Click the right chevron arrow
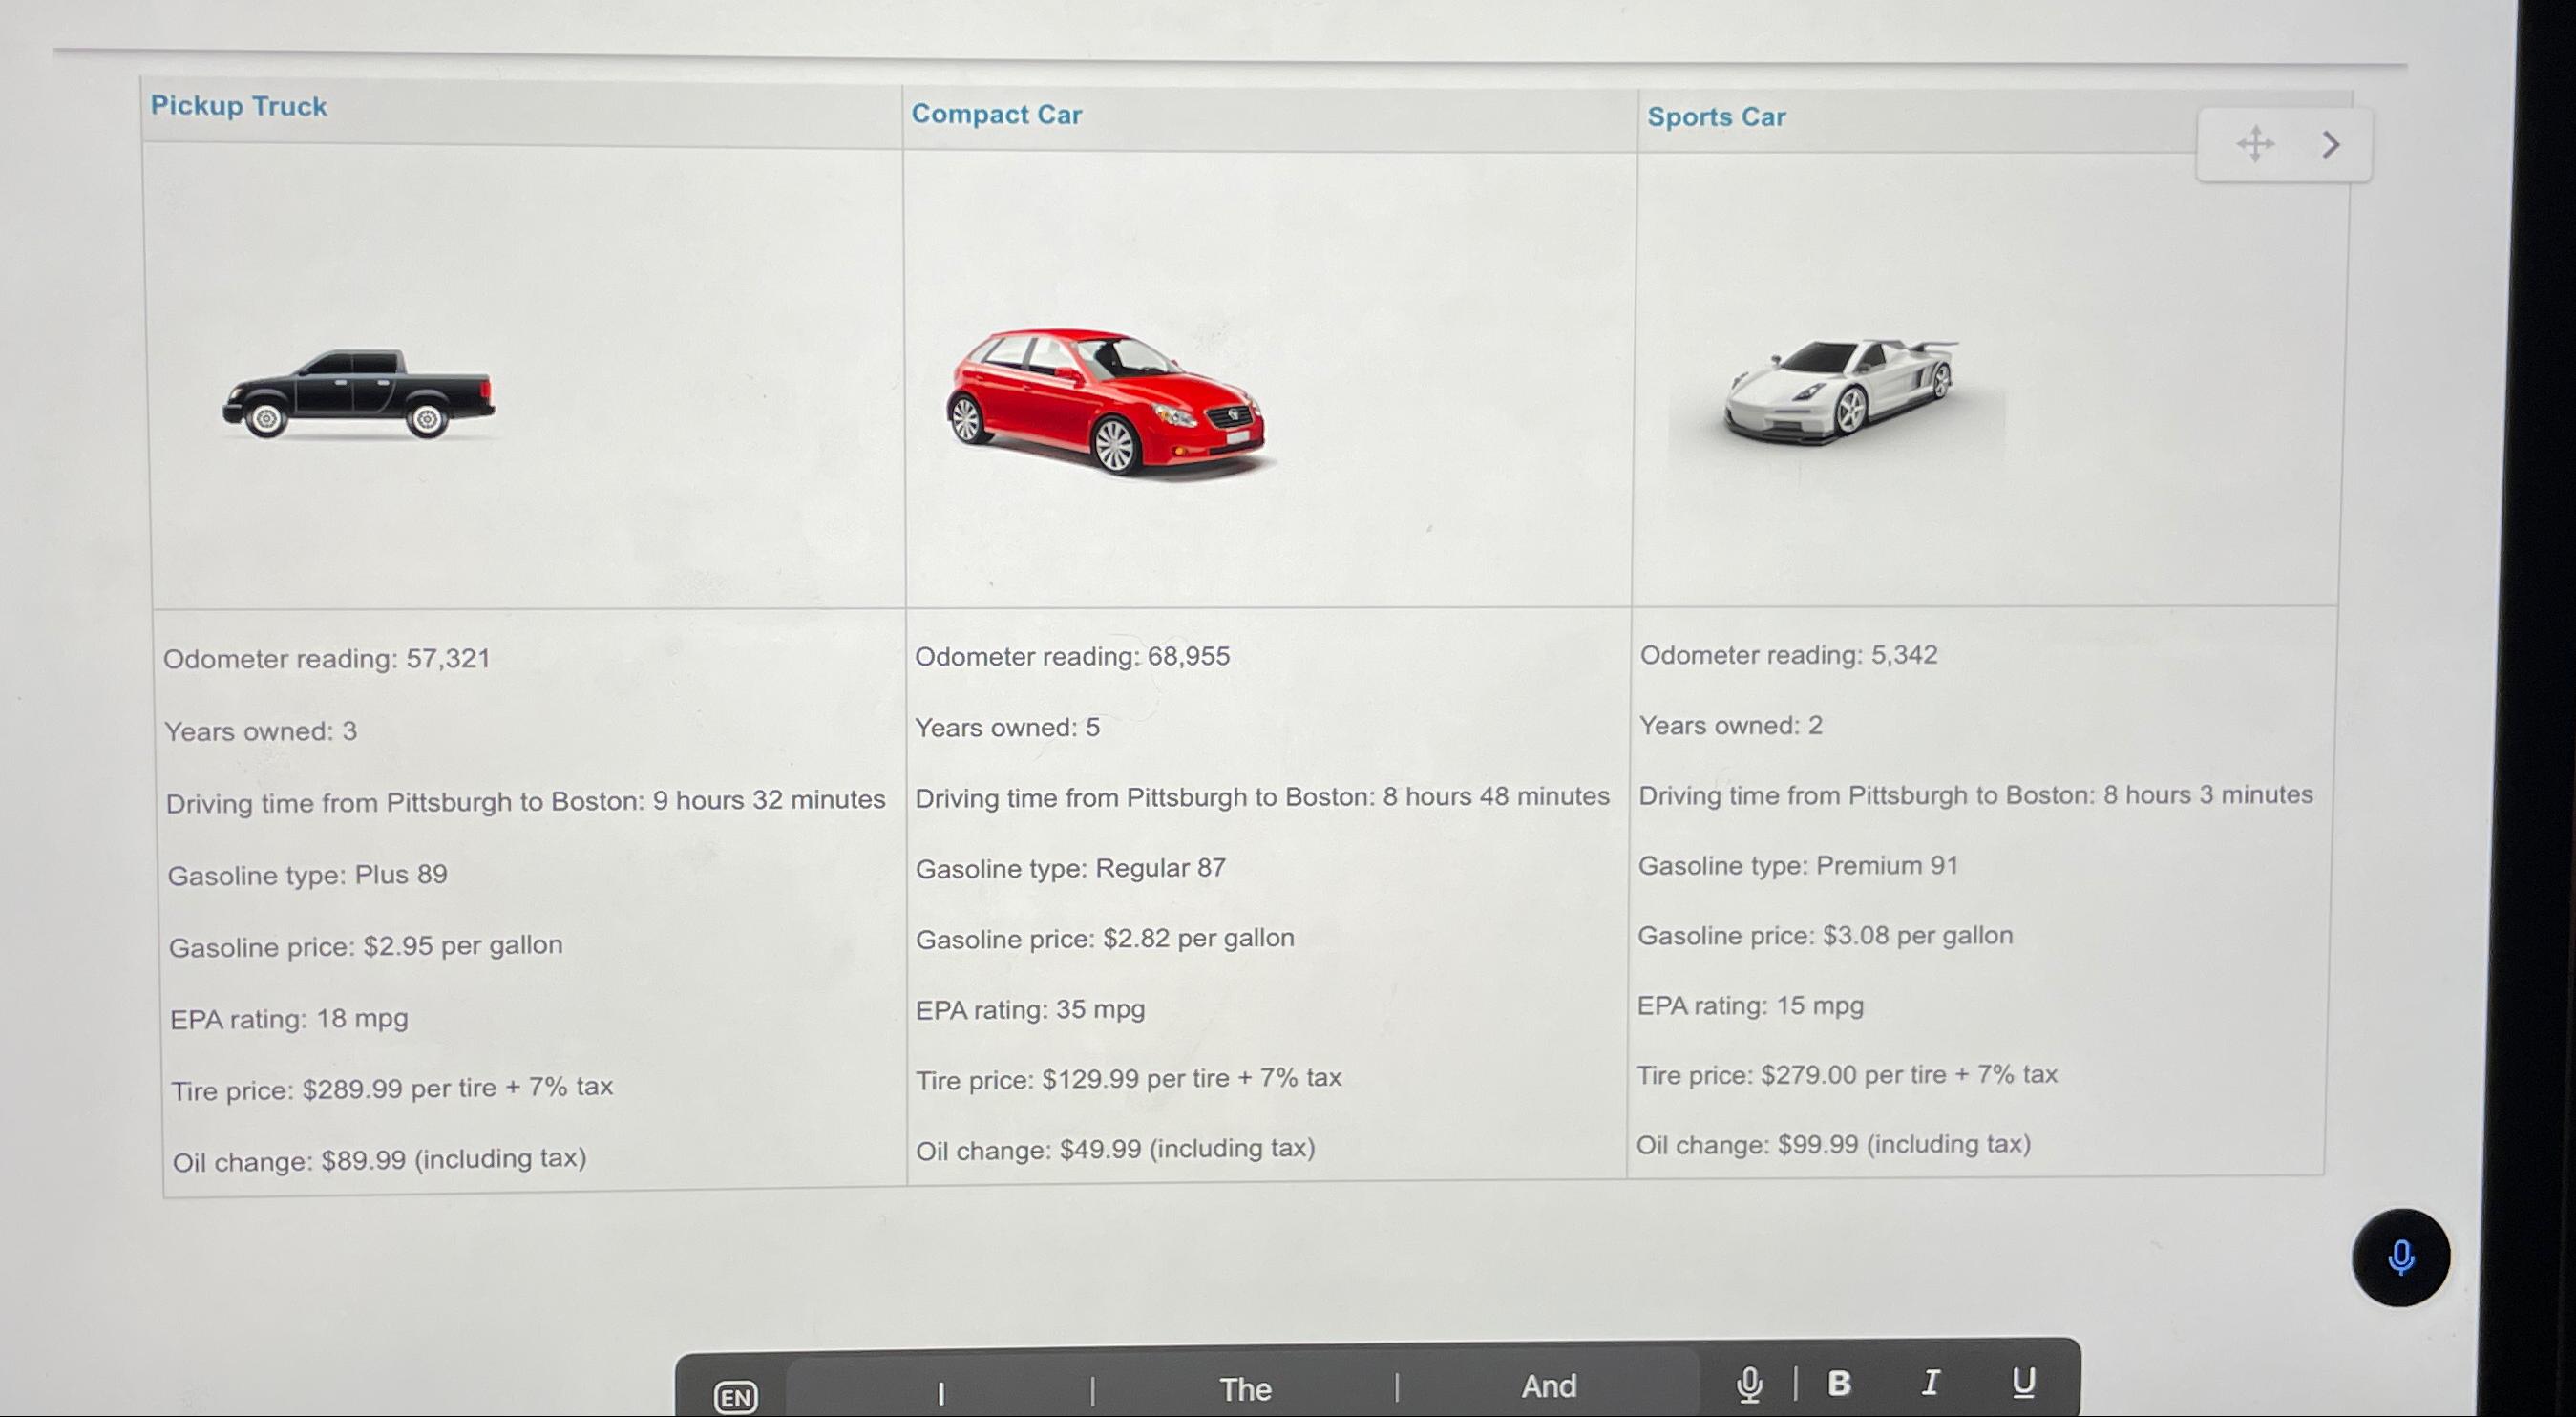The width and height of the screenshot is (2576, 1417). [2331, 145]
